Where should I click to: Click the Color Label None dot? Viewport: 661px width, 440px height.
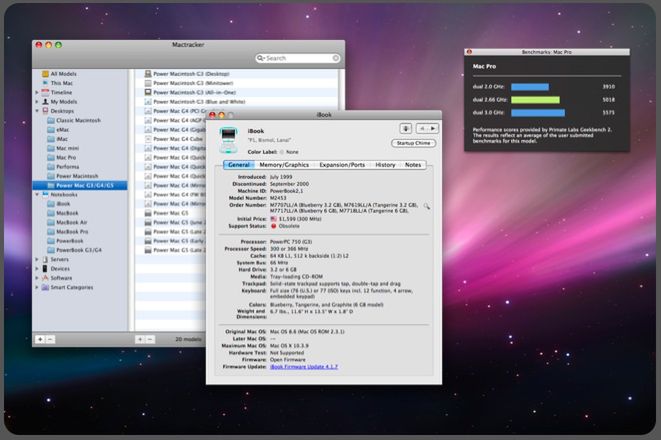click(x=282, y=152)
